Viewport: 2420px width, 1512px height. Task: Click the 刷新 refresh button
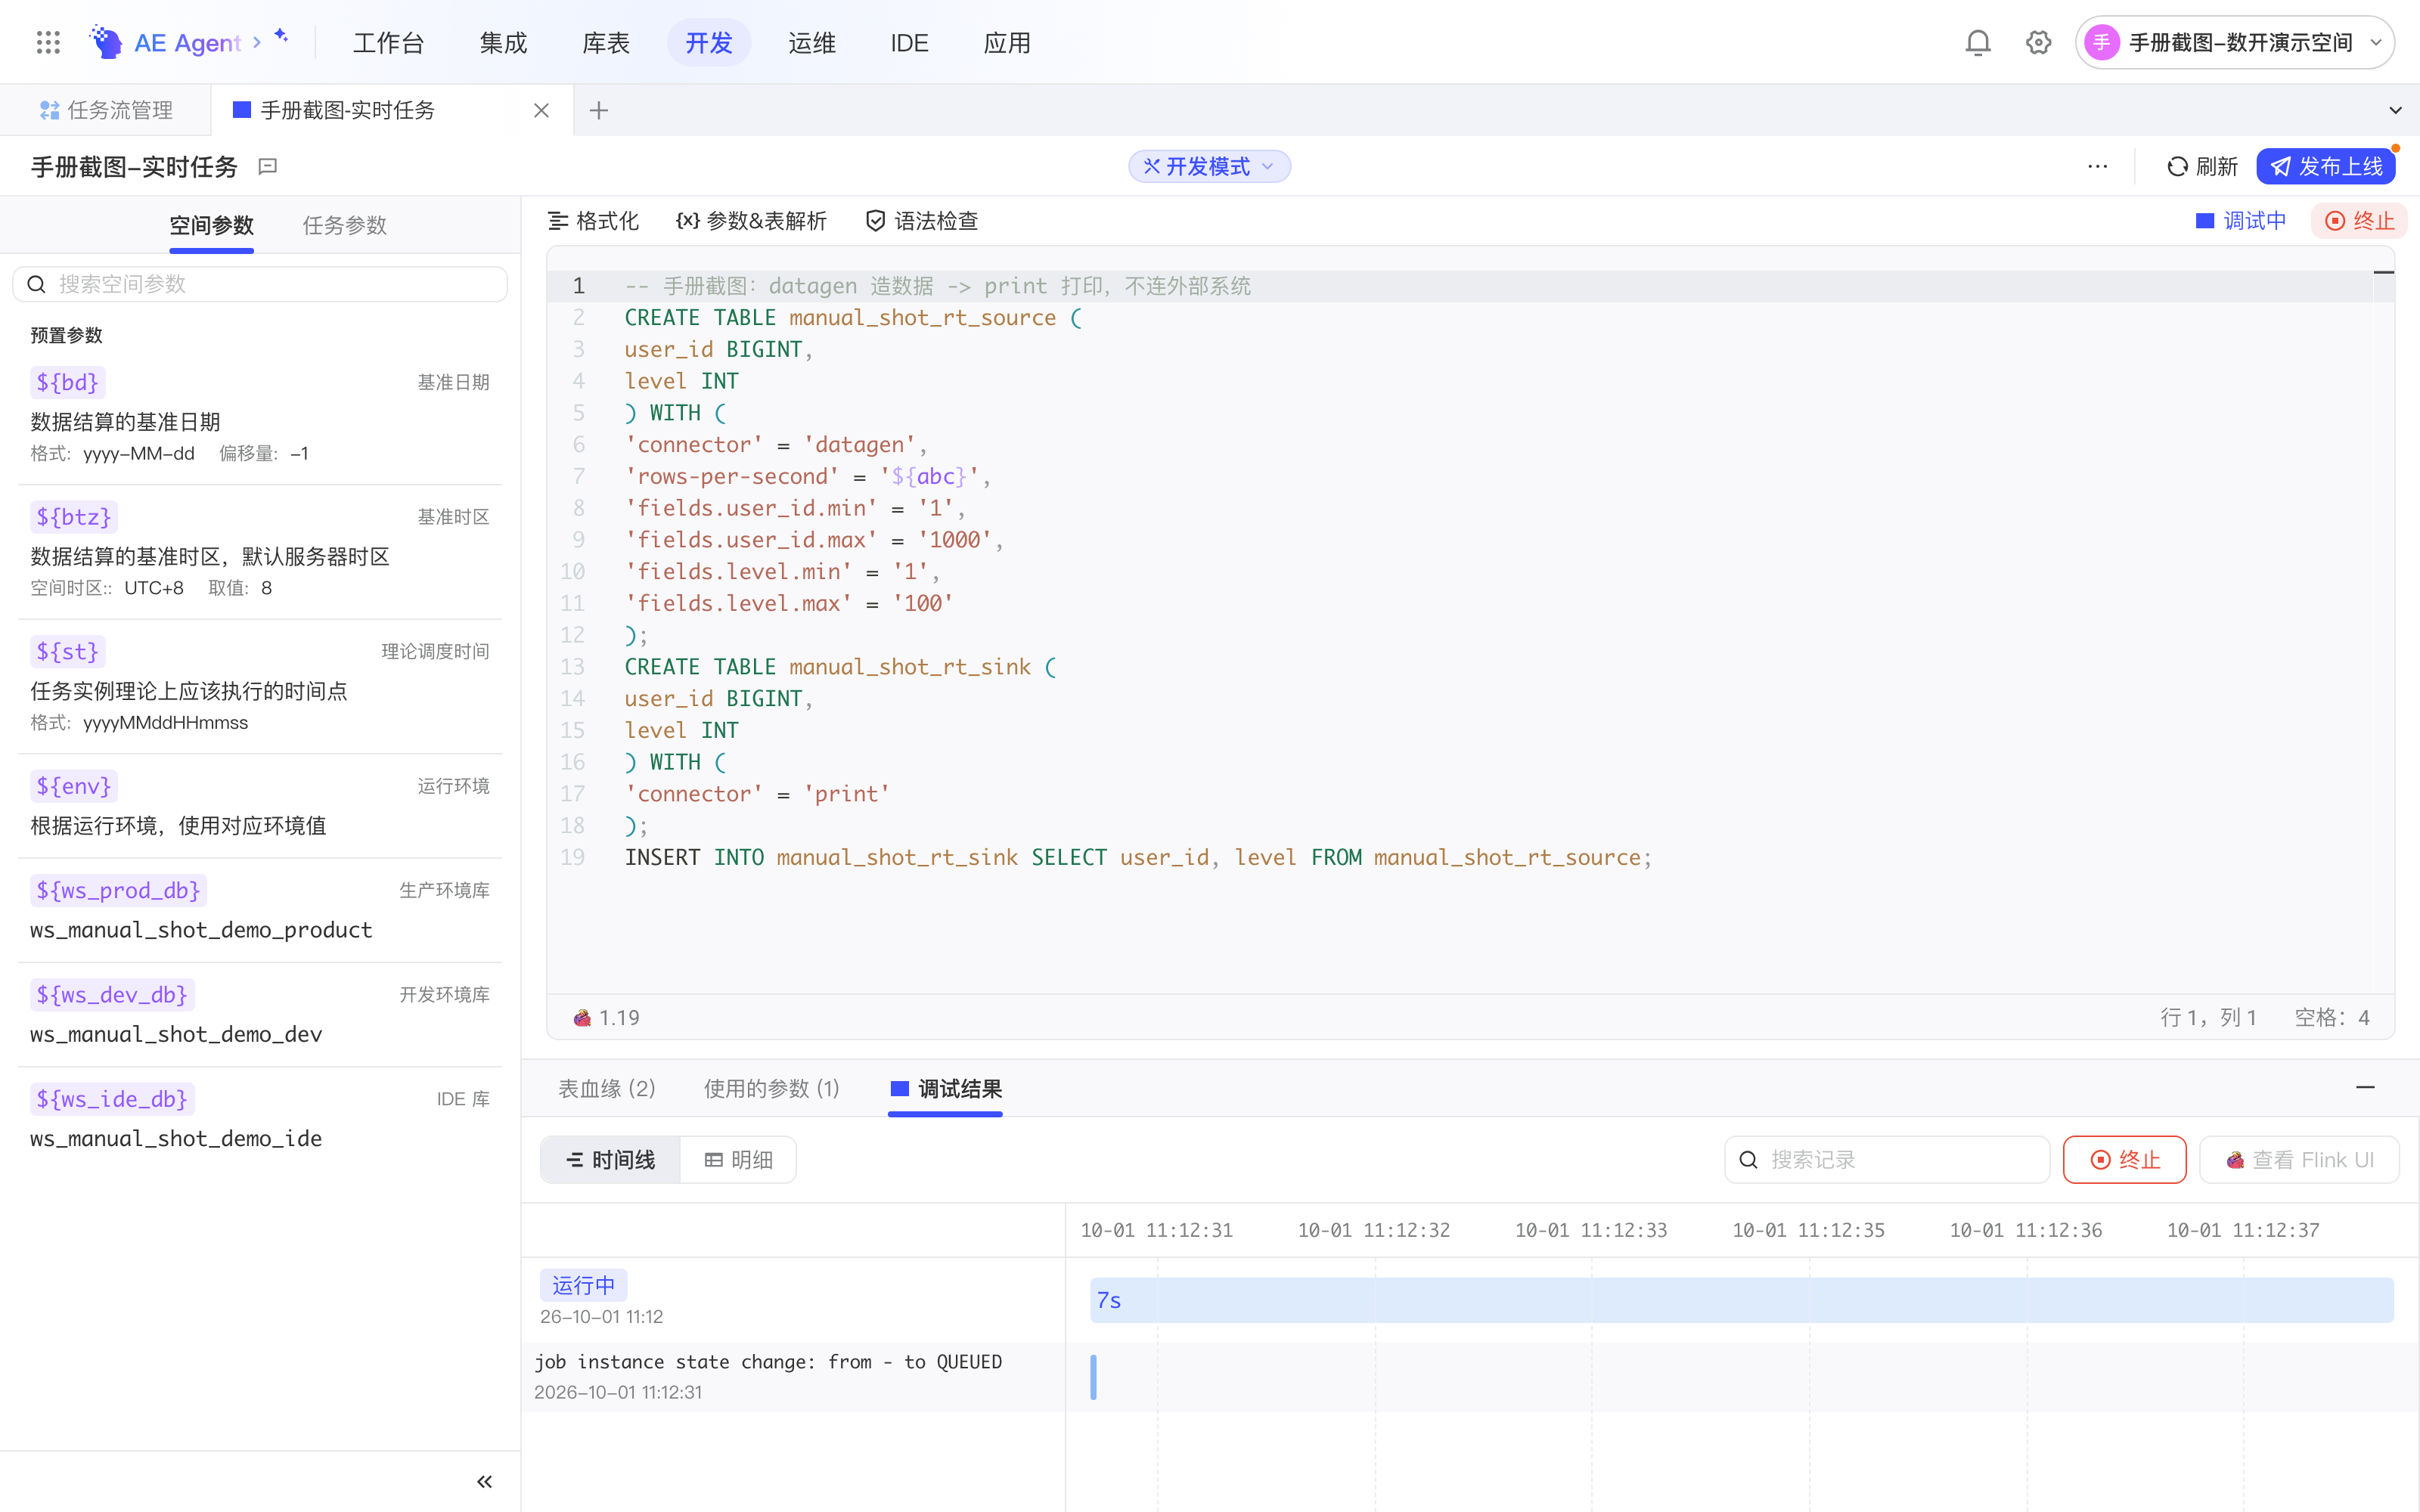(x=2201, y=166)
